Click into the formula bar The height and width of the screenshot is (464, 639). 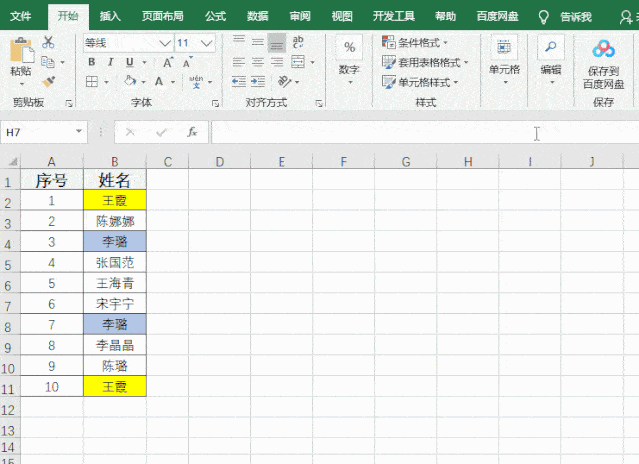425,132
